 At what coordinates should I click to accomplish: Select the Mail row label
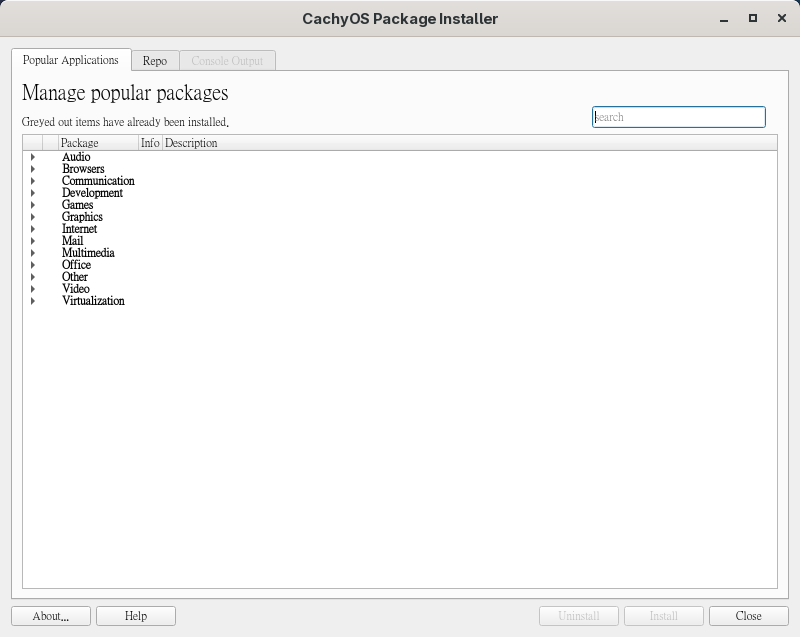pyautogui.click(x=72, y=241)
